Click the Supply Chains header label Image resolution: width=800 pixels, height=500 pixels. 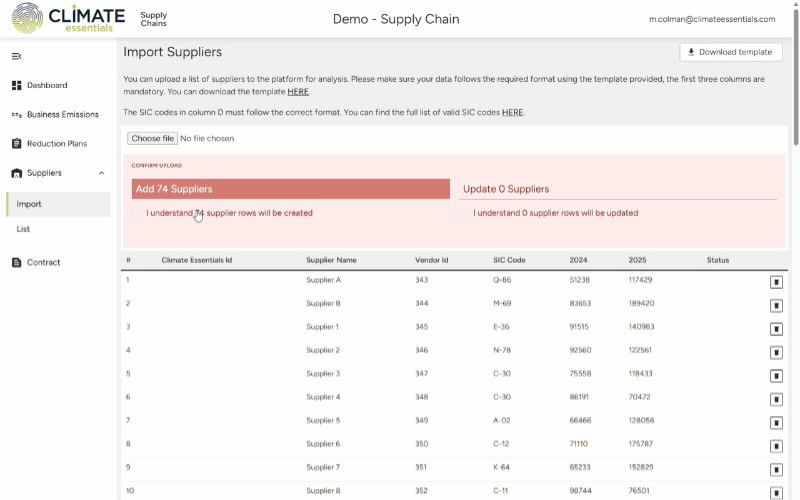154,19
